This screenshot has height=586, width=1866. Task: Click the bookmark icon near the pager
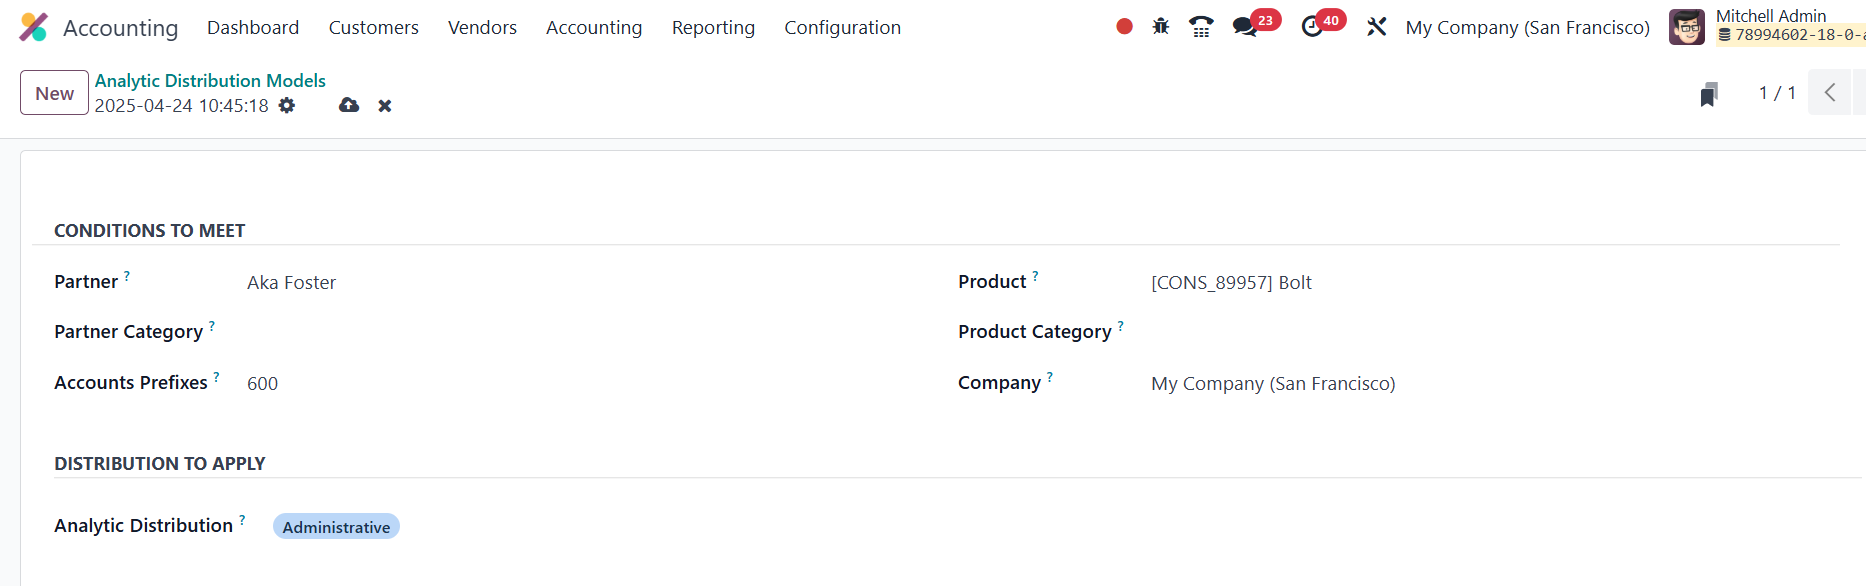point(1709,94)
